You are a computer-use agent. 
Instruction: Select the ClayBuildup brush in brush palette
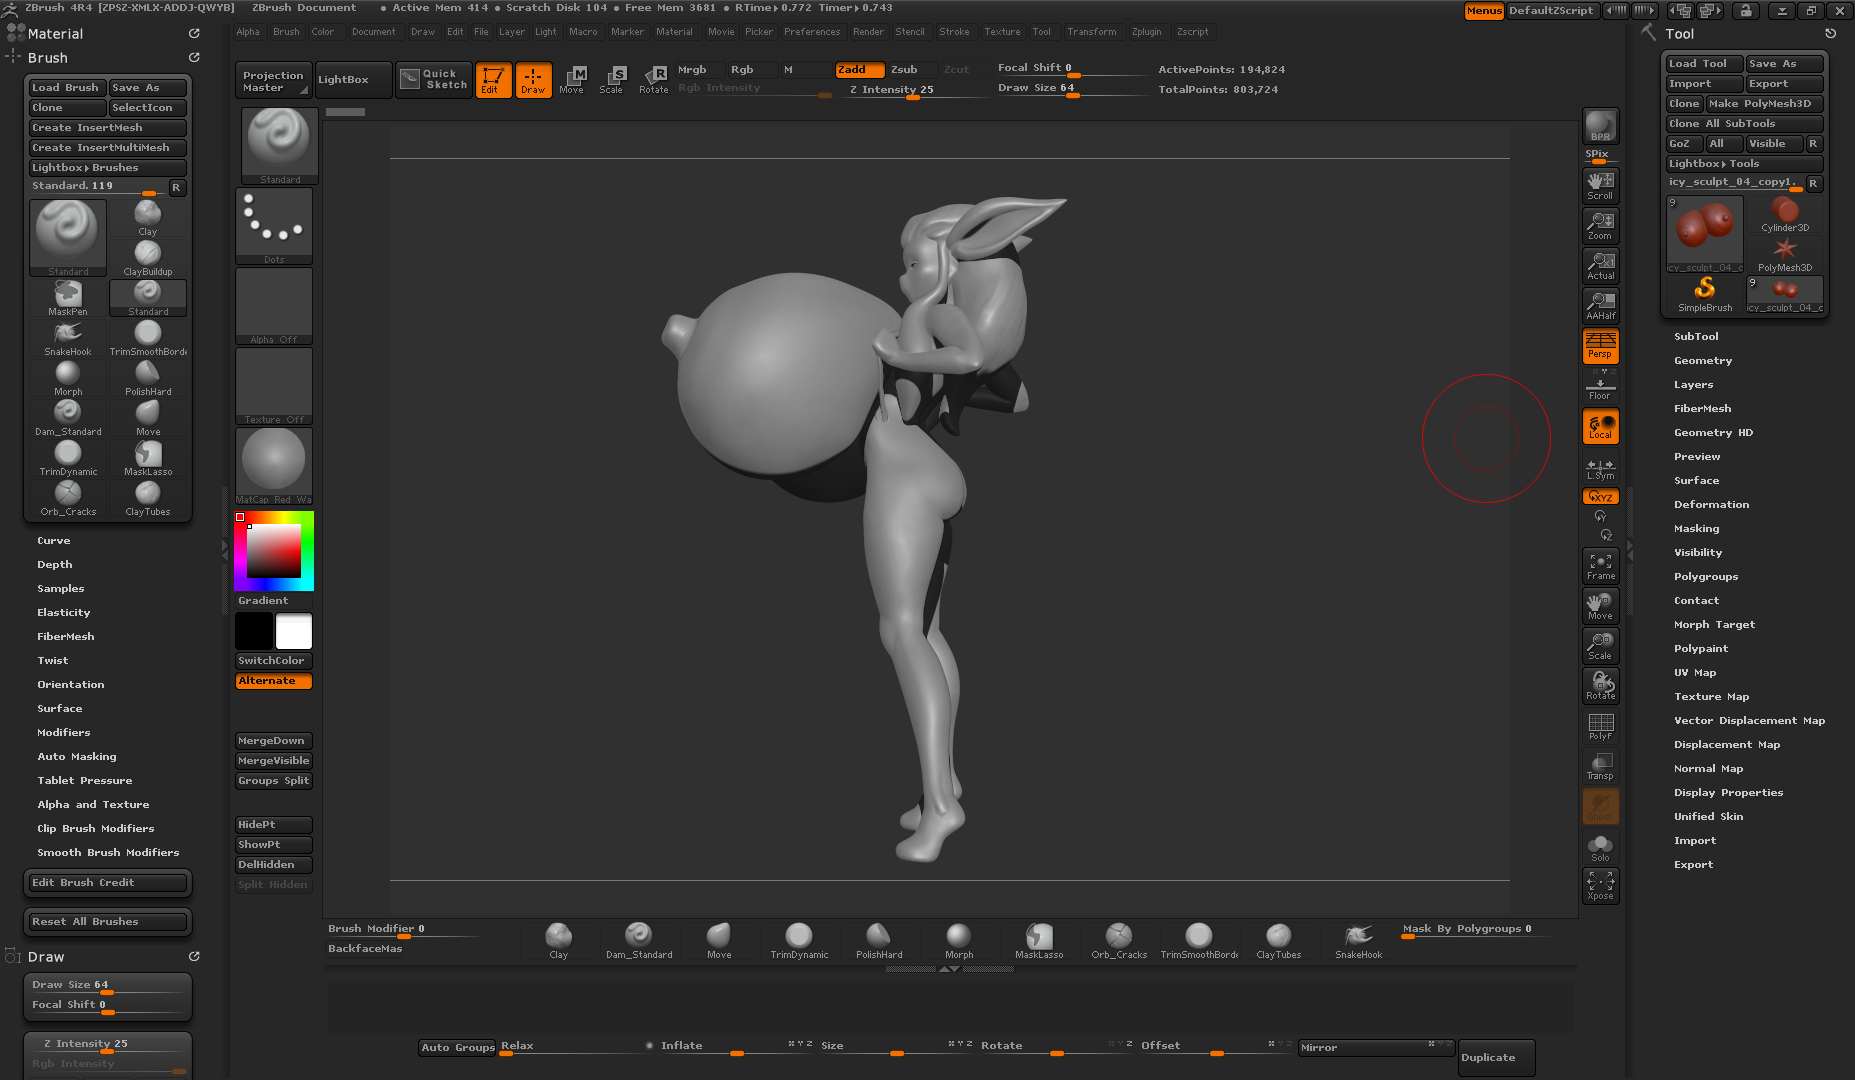[148, 257]
